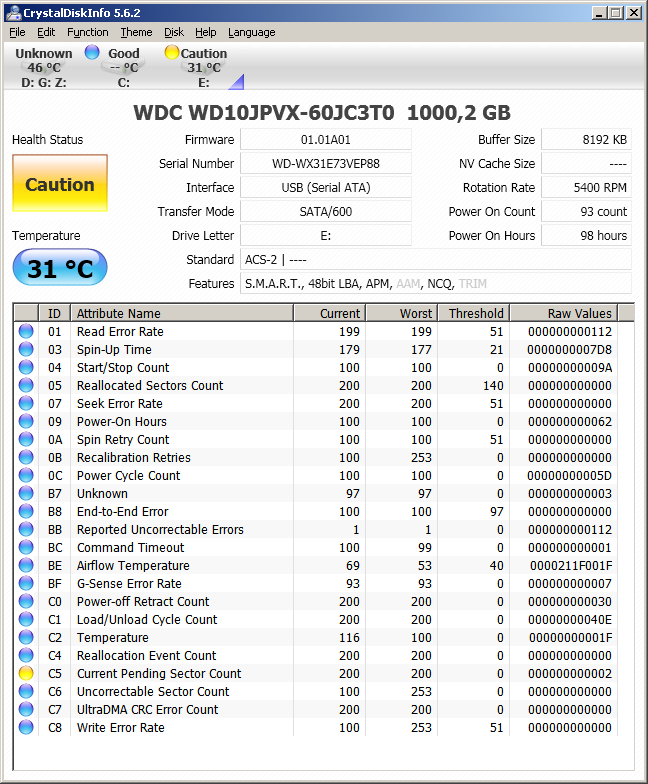The width and height of the screenshot is (648, 784).
Task: Open the Theme menu
Action: coord(136,32)
